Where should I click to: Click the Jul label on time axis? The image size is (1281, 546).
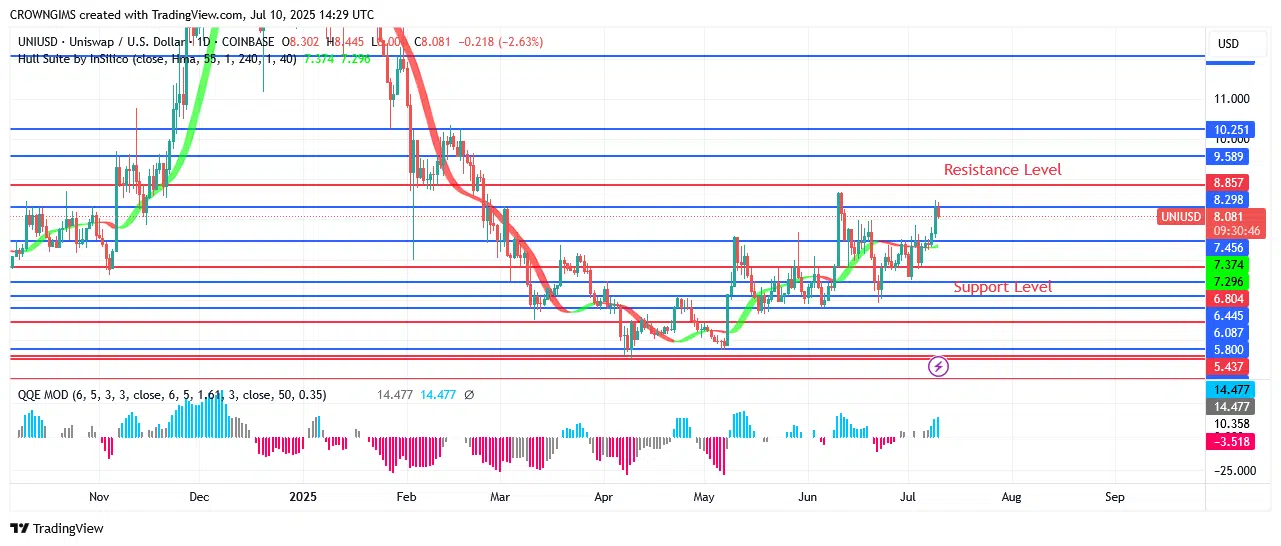[907, 496]
